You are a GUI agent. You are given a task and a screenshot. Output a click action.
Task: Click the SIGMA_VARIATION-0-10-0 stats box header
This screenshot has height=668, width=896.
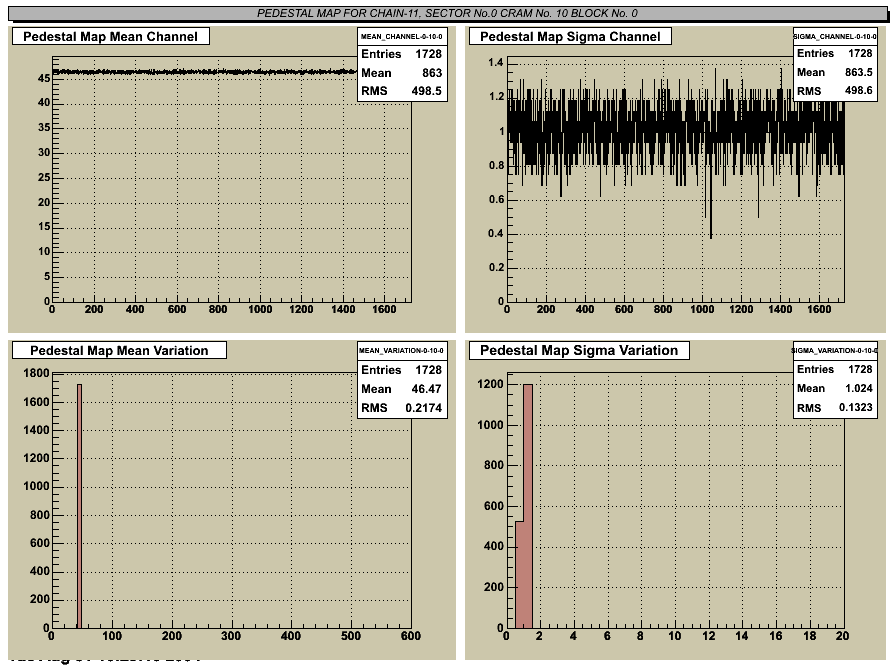pos(835,350)
